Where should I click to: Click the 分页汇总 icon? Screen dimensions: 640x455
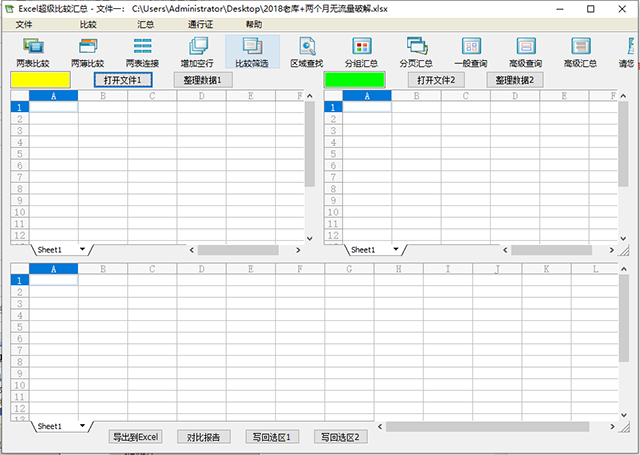(416, 52)
